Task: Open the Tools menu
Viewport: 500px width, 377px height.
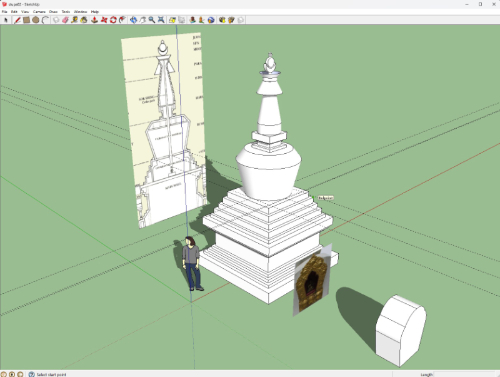Action: [66, 12]
